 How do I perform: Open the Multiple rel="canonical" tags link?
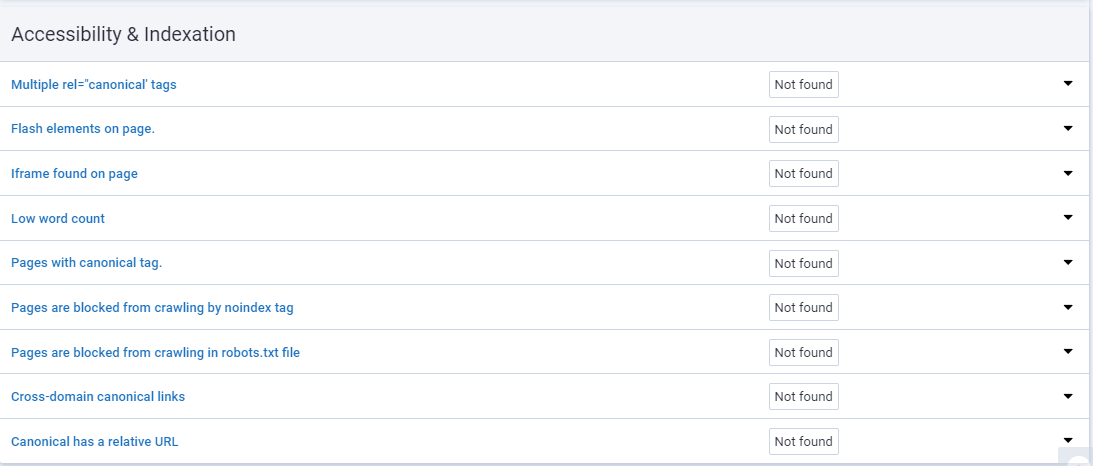point(93,85)
